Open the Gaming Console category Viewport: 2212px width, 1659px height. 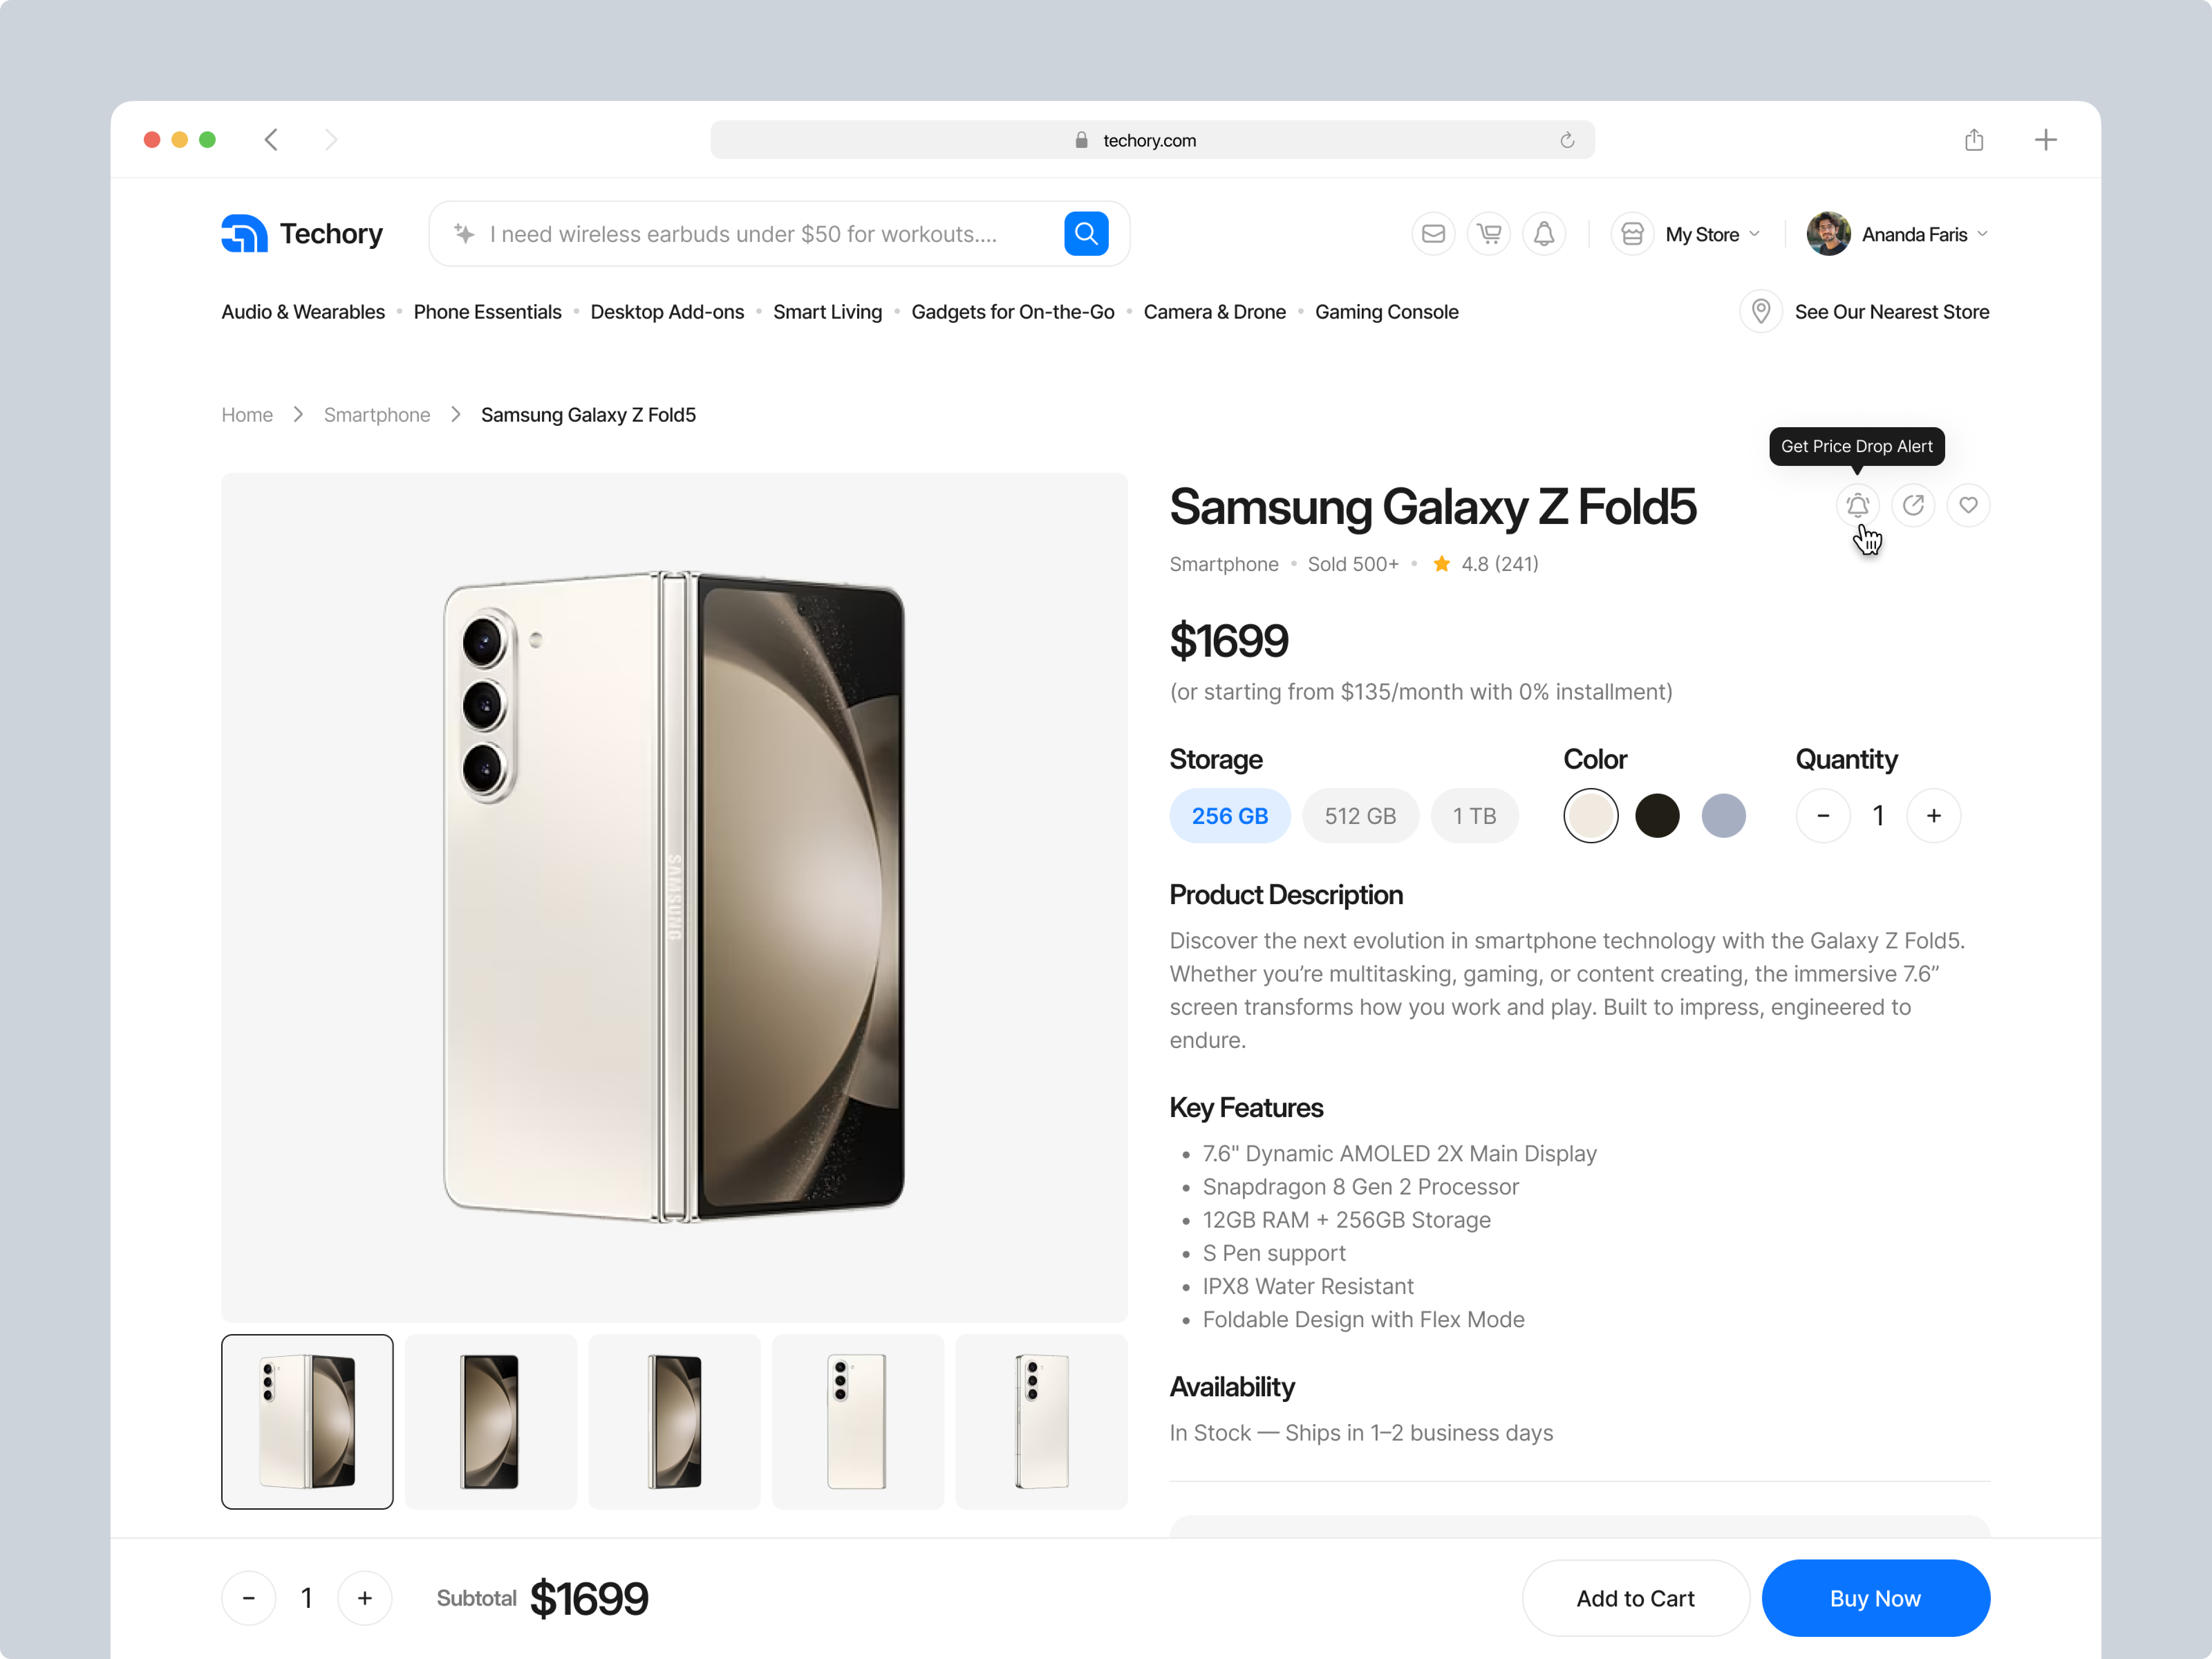coord(1387,311)
